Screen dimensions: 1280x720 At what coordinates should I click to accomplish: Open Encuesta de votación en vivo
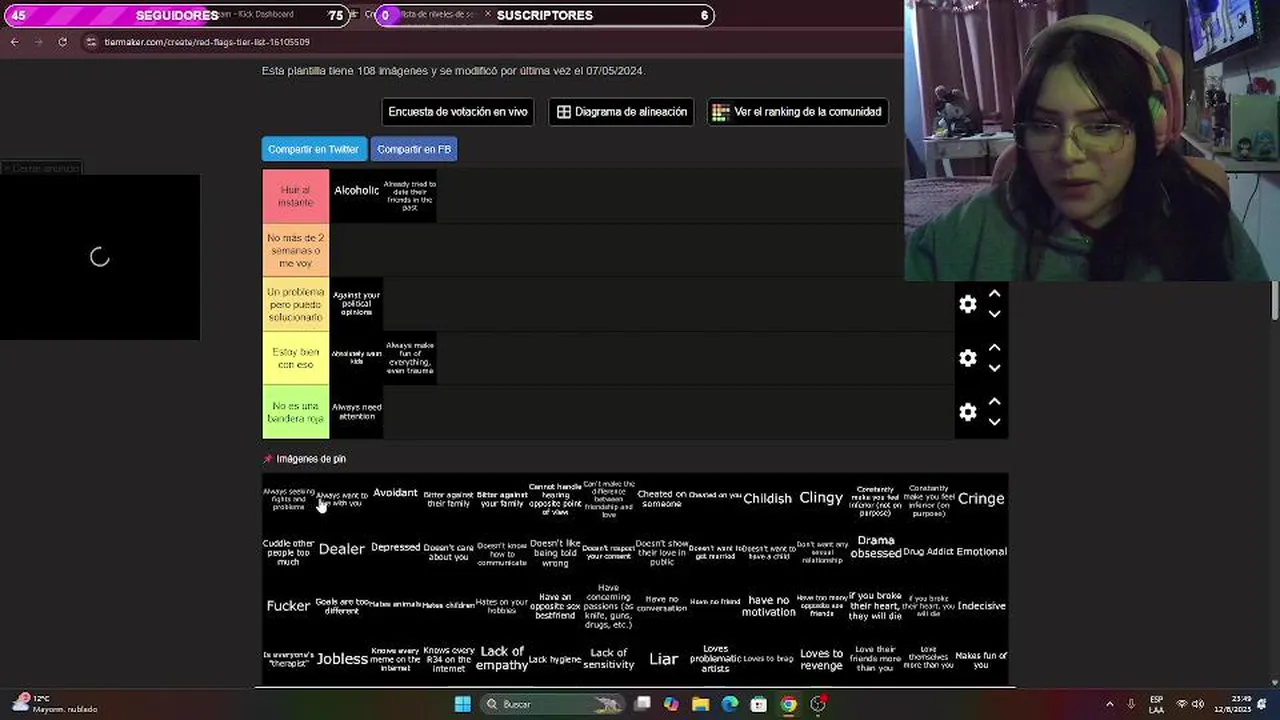click(458, 112)
